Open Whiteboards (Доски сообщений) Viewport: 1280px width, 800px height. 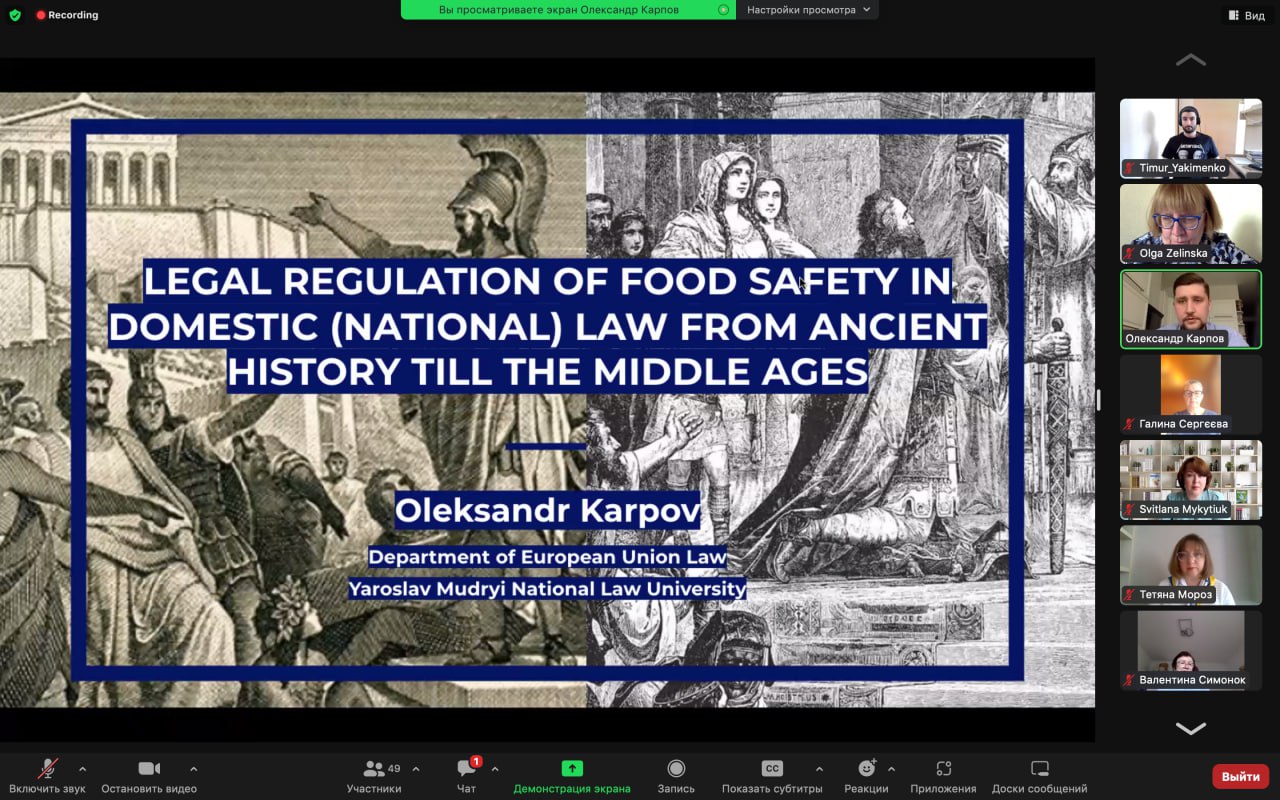(x=1039, y=768)
